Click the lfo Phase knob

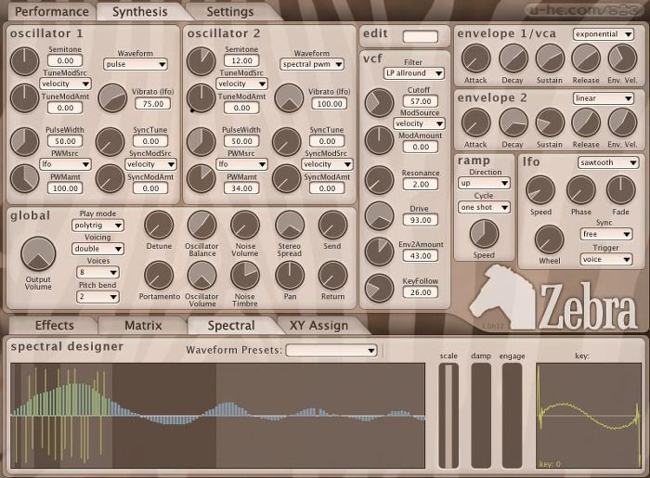click(x=580, y=189)
